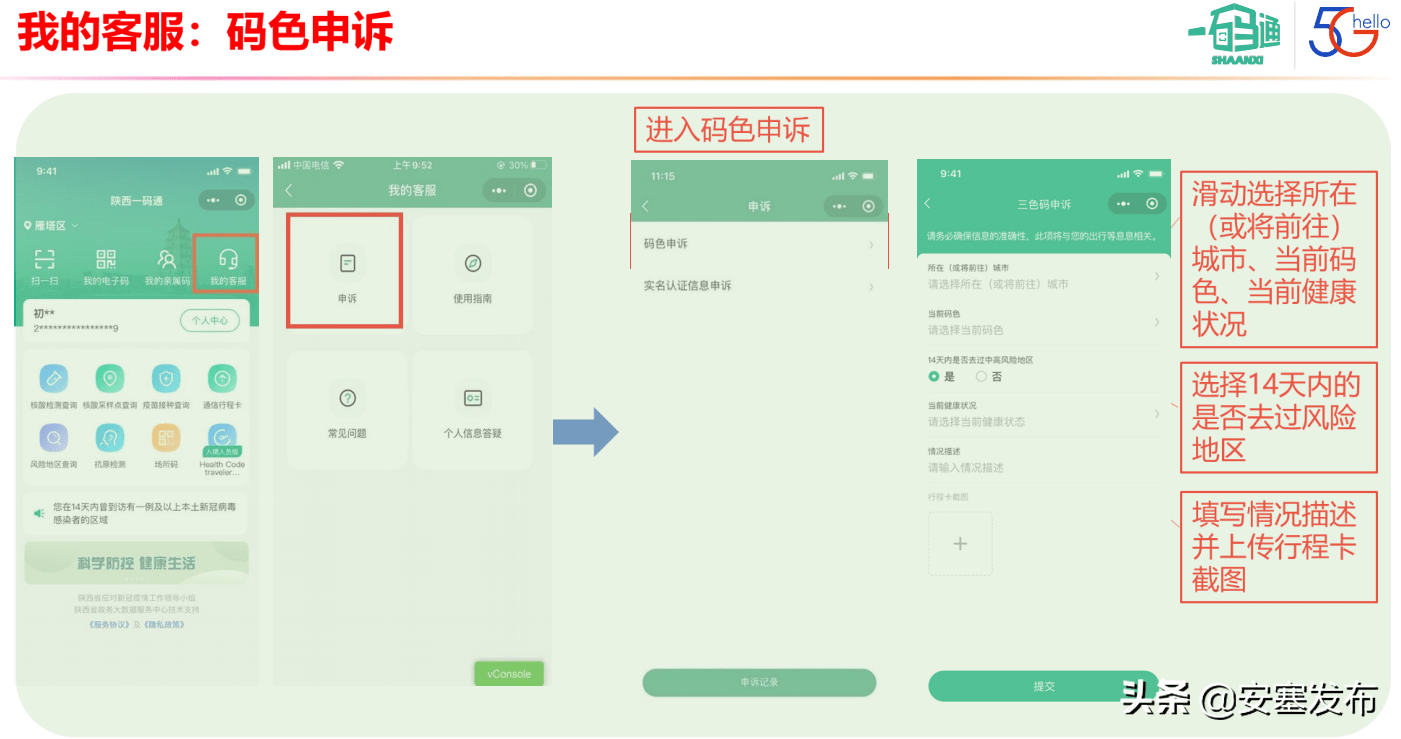The width and height of the screenshot is (1401, 739).
Task: Close the 陕西一码通 mini program via the circle icon
Action: [x=241, y=200]
